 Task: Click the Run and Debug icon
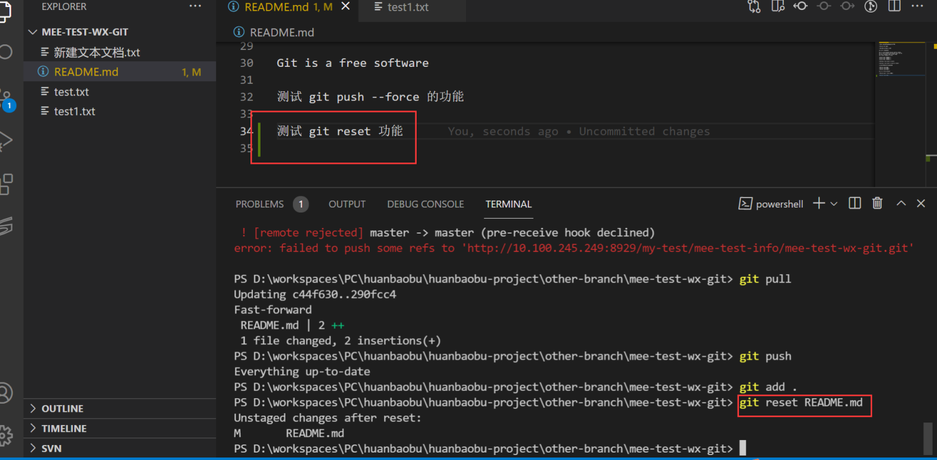[x=6, y=141]
